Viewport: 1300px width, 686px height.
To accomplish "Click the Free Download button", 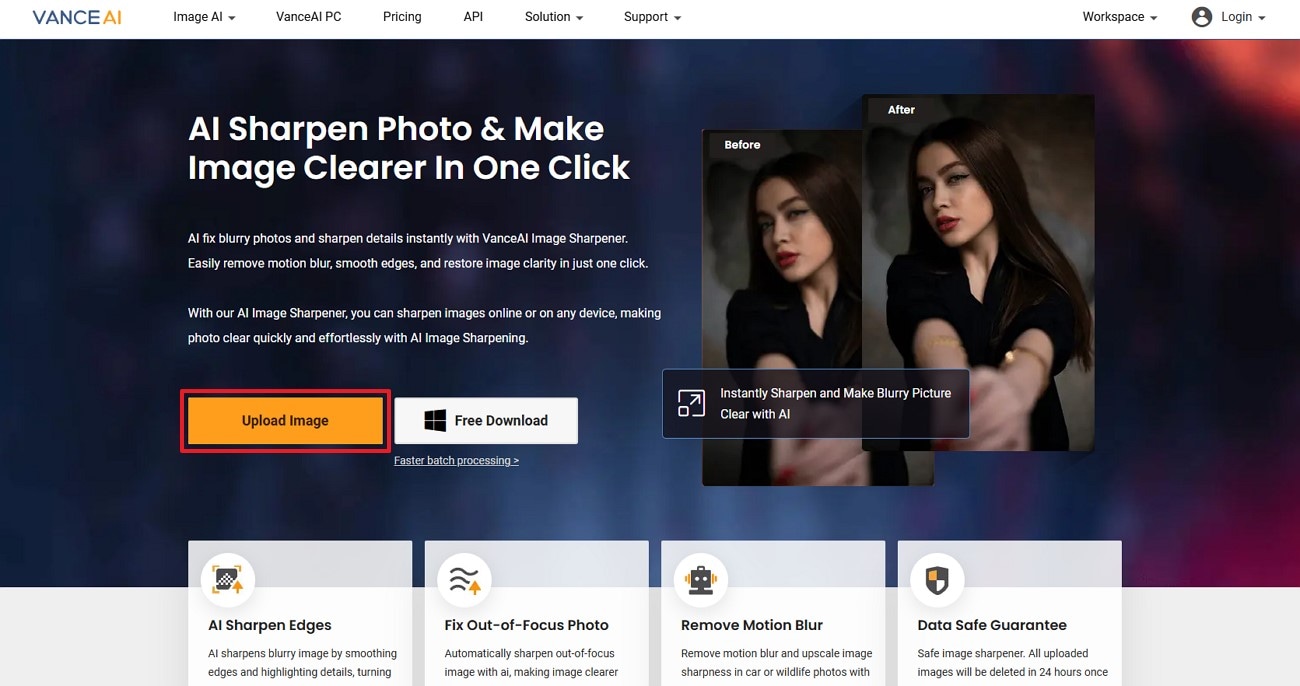I will (486, 421).
